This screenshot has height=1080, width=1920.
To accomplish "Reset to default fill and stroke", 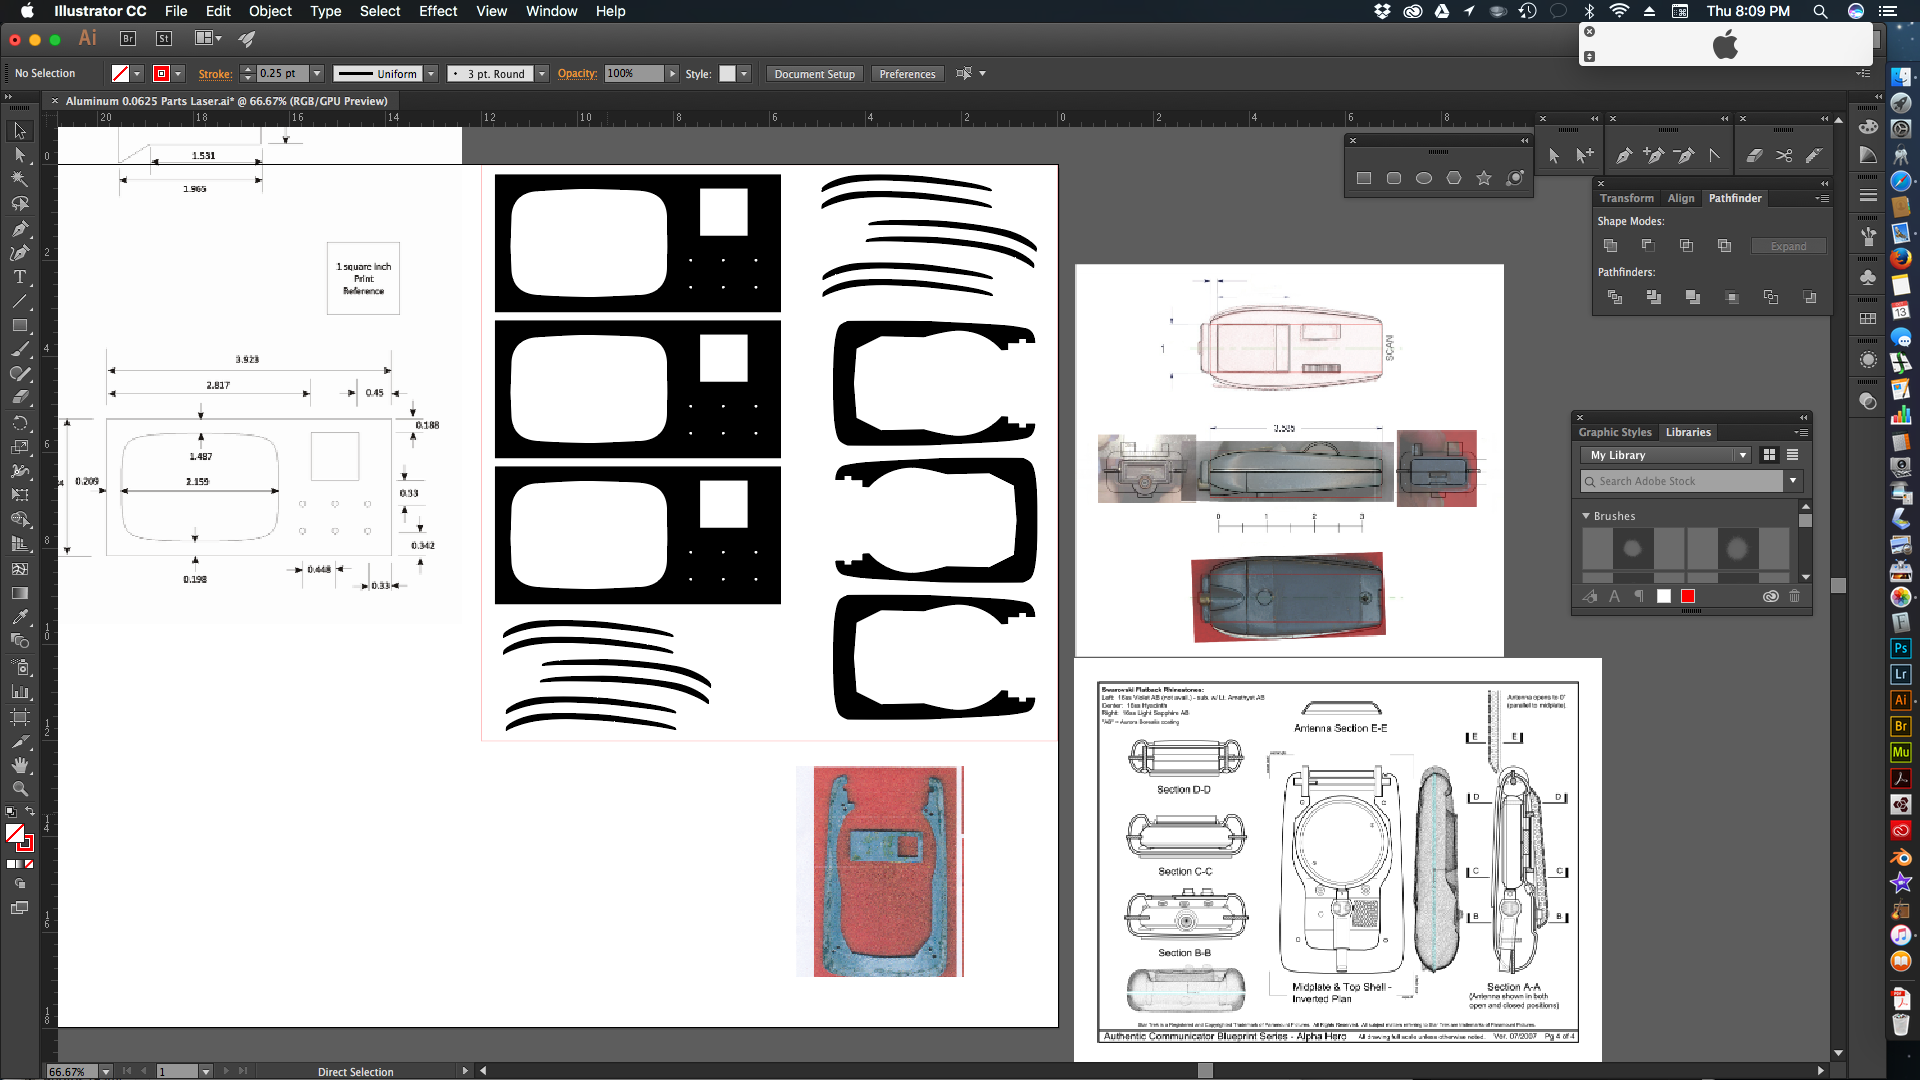I will pyautogui.click(x=10, y=811).
